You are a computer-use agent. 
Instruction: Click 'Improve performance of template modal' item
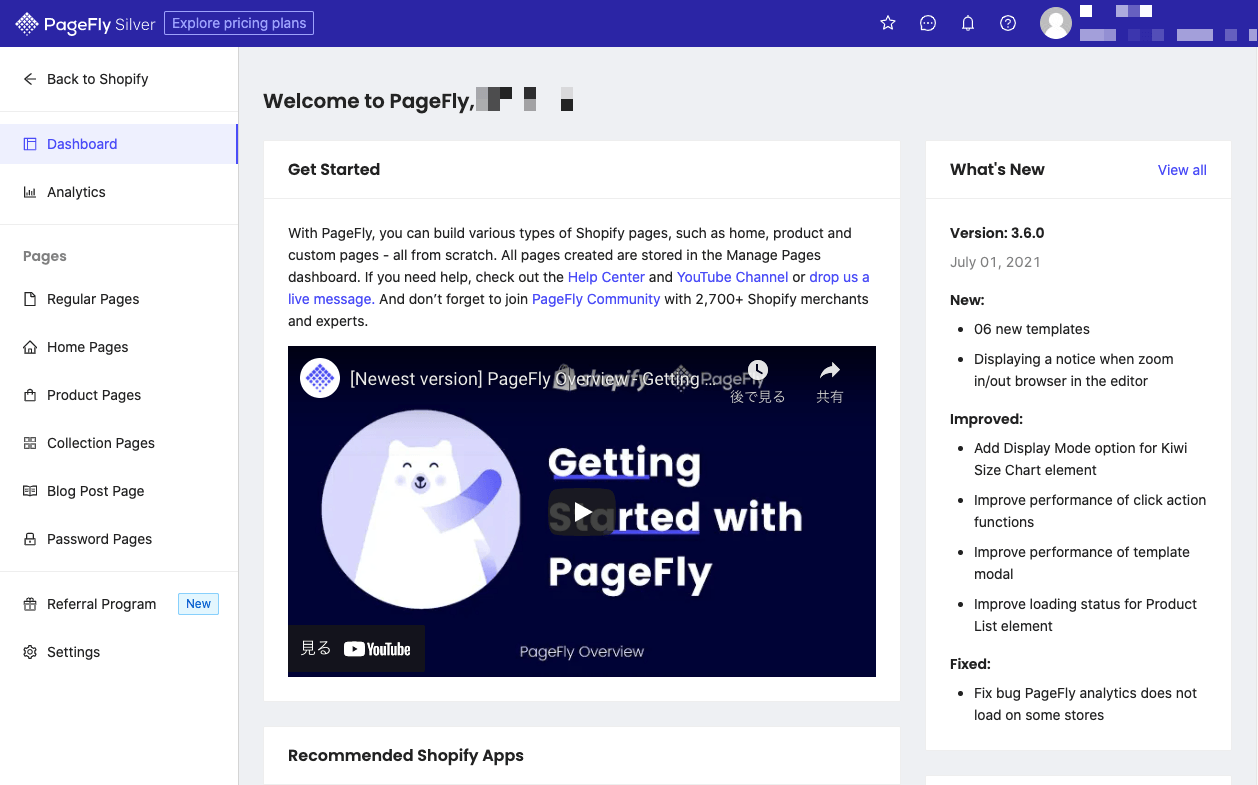click(x=1082, y=563)
